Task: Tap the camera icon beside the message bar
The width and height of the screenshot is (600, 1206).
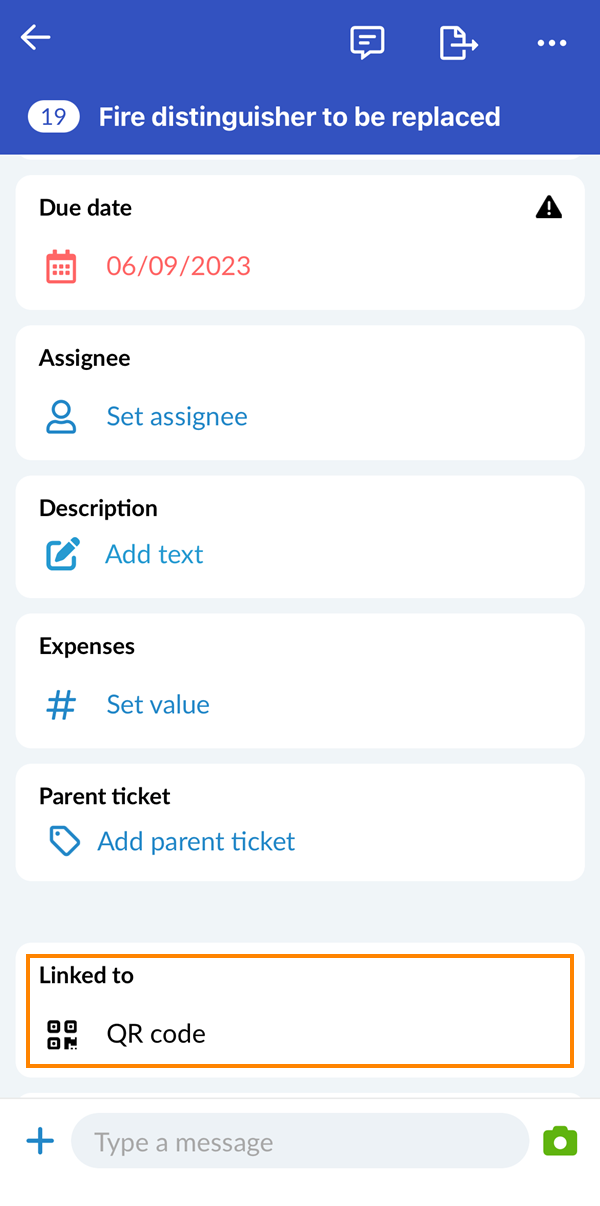Action: click(x=560, y=1140)
